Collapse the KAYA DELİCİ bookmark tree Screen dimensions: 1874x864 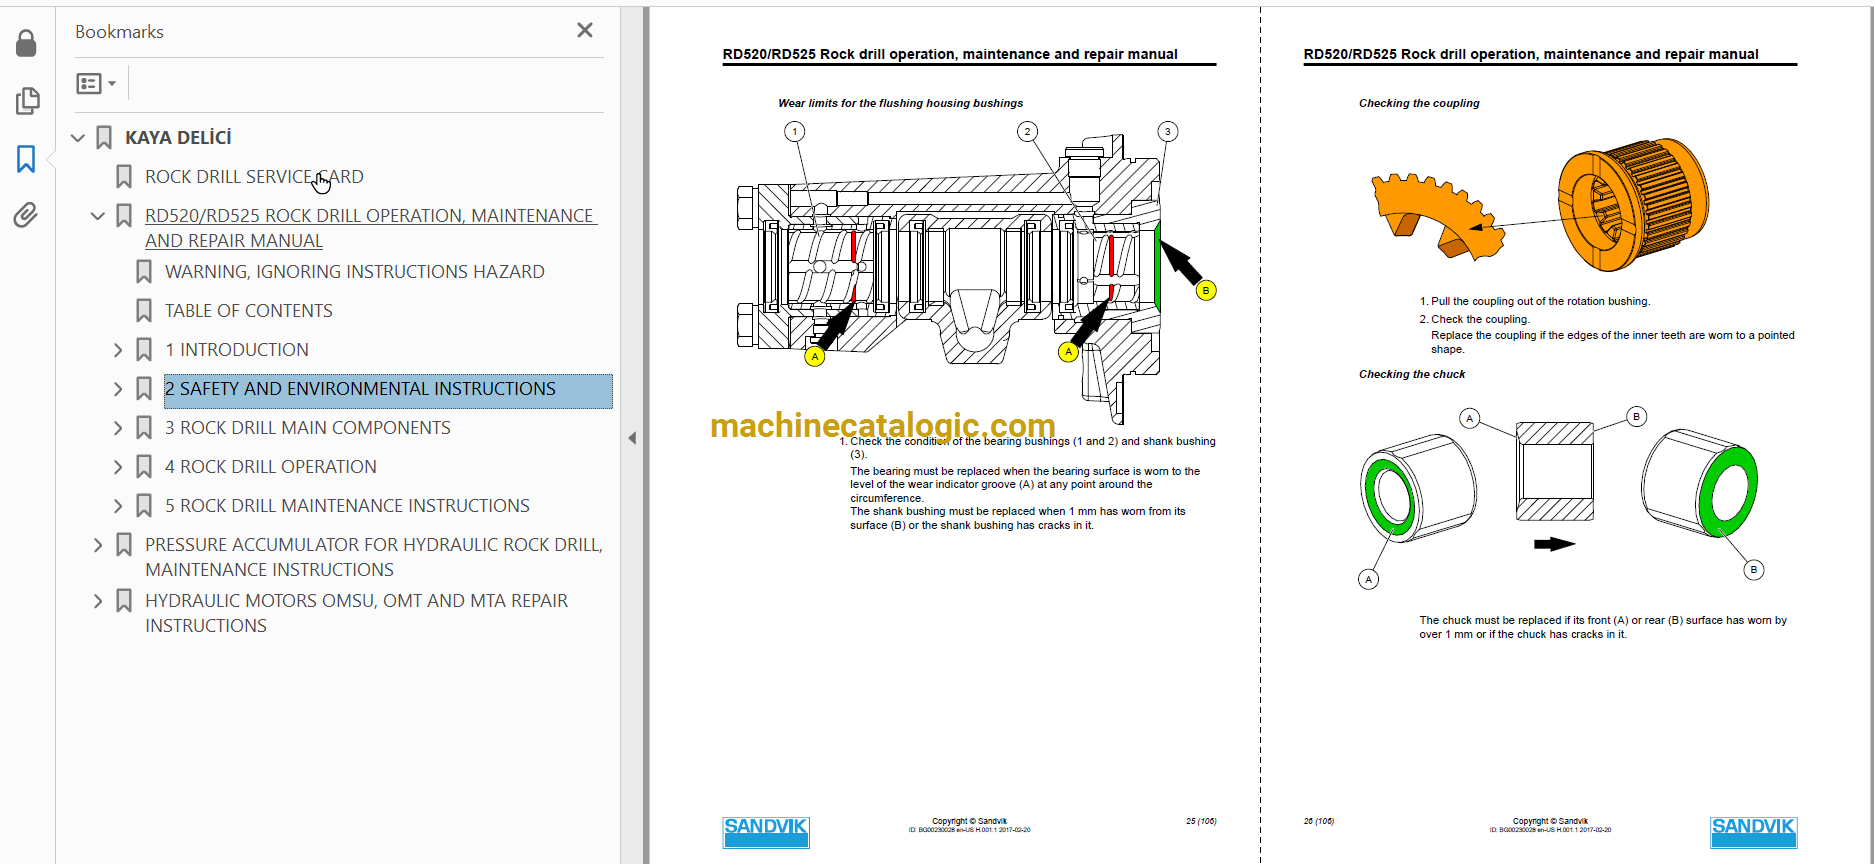point(78,138)
